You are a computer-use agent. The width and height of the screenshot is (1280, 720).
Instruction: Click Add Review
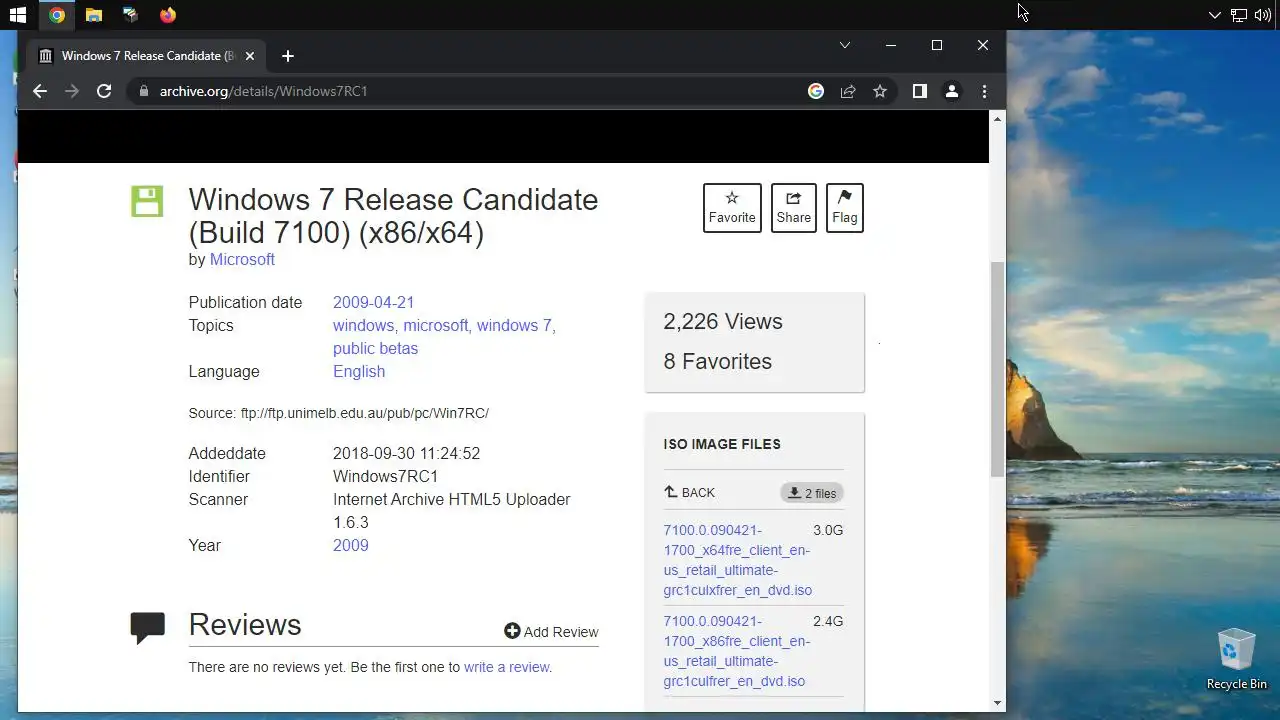[551, 631]
